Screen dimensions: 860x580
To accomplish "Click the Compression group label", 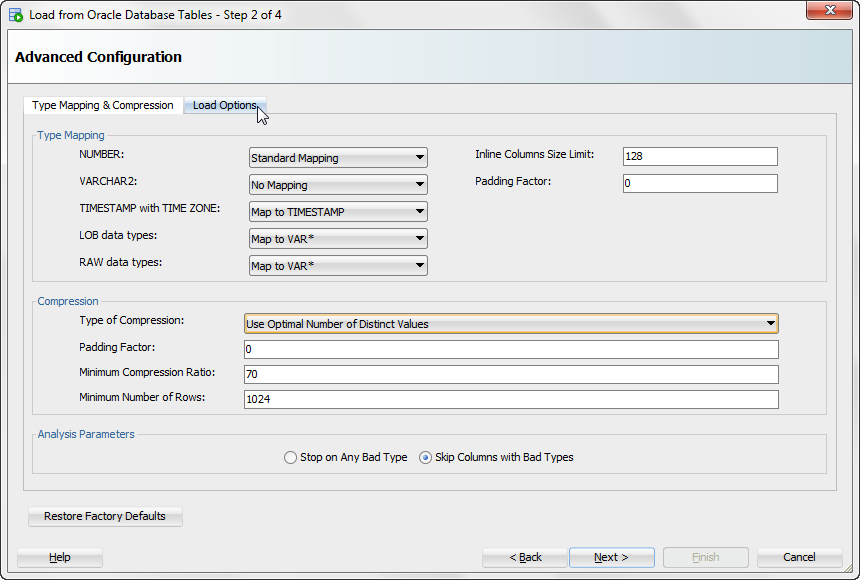I will [68, 301].
